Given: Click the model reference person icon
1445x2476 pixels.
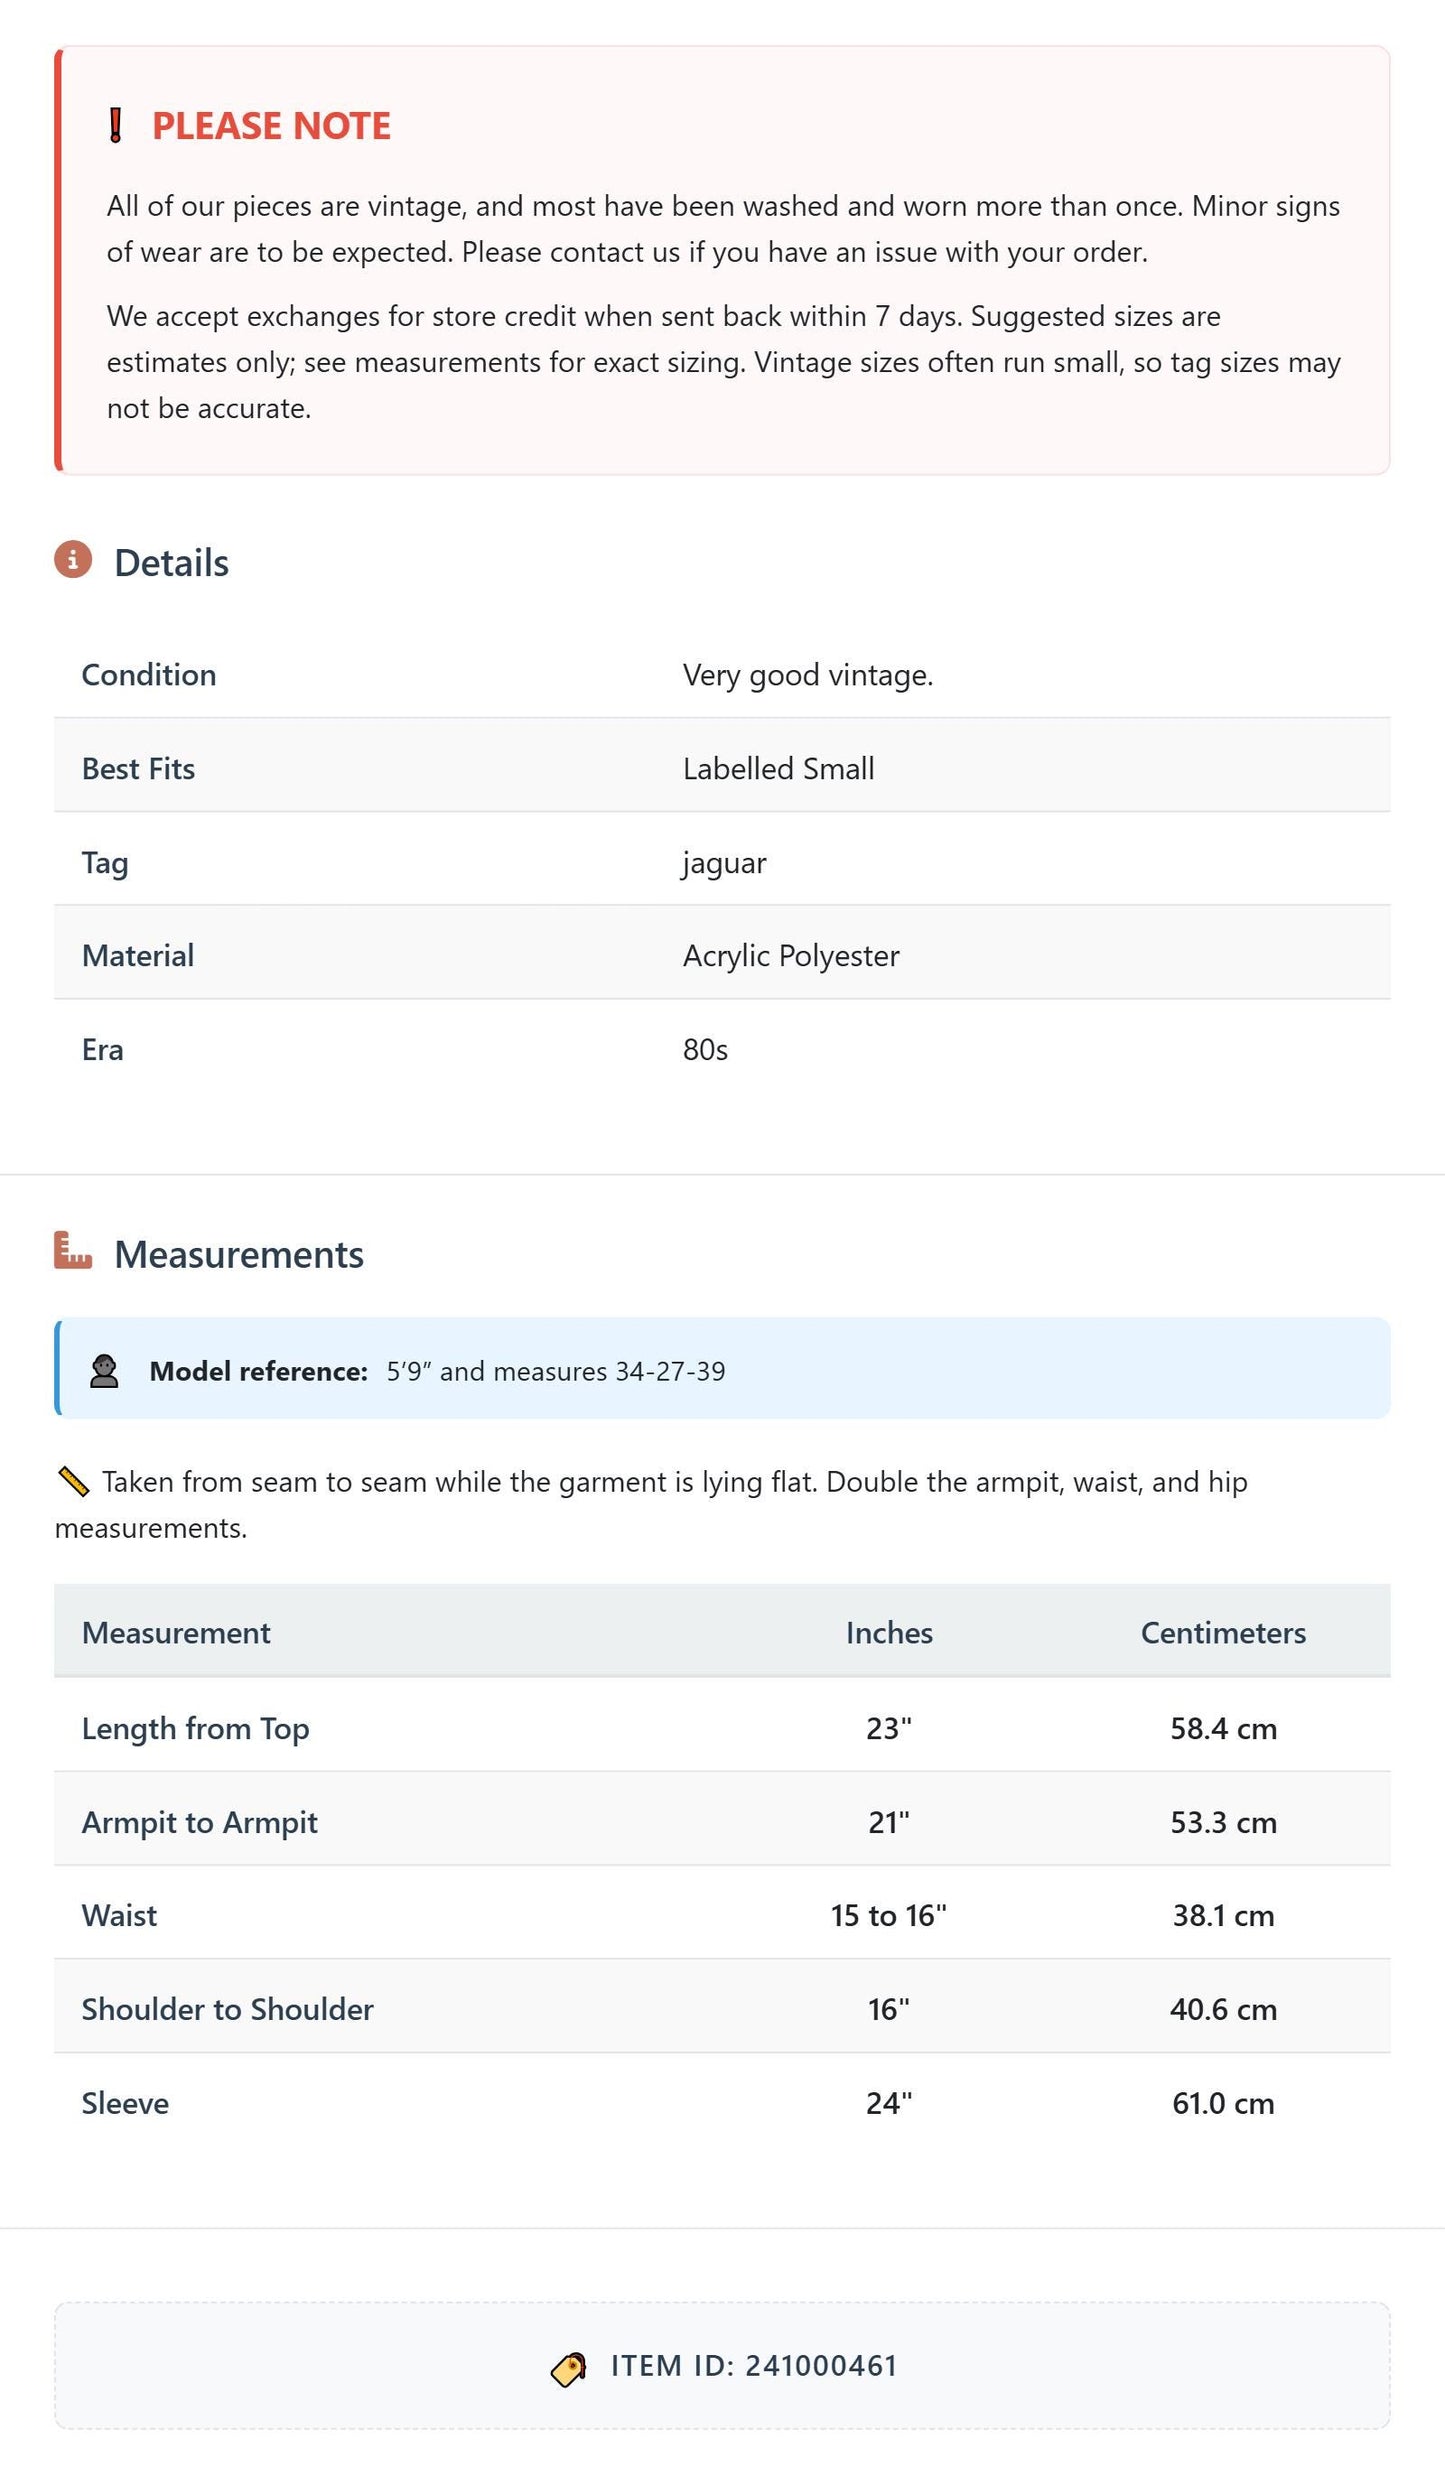Looking at the screenshot, I should [104, 1371].
